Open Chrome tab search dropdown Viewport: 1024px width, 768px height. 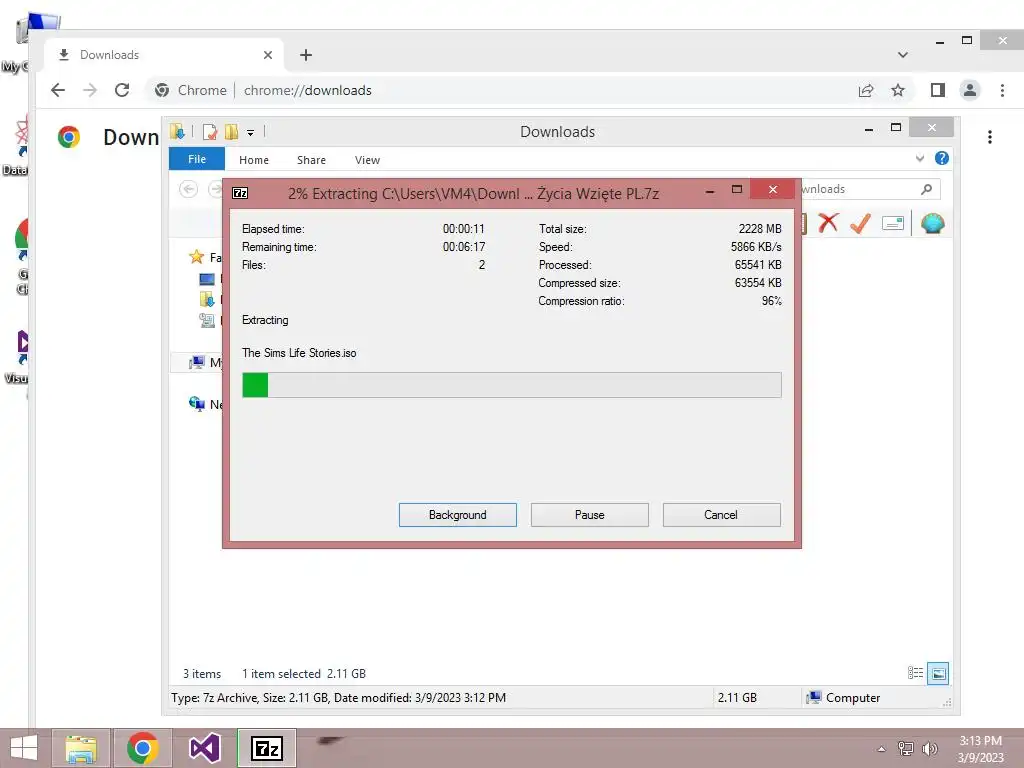coord(903,55)
